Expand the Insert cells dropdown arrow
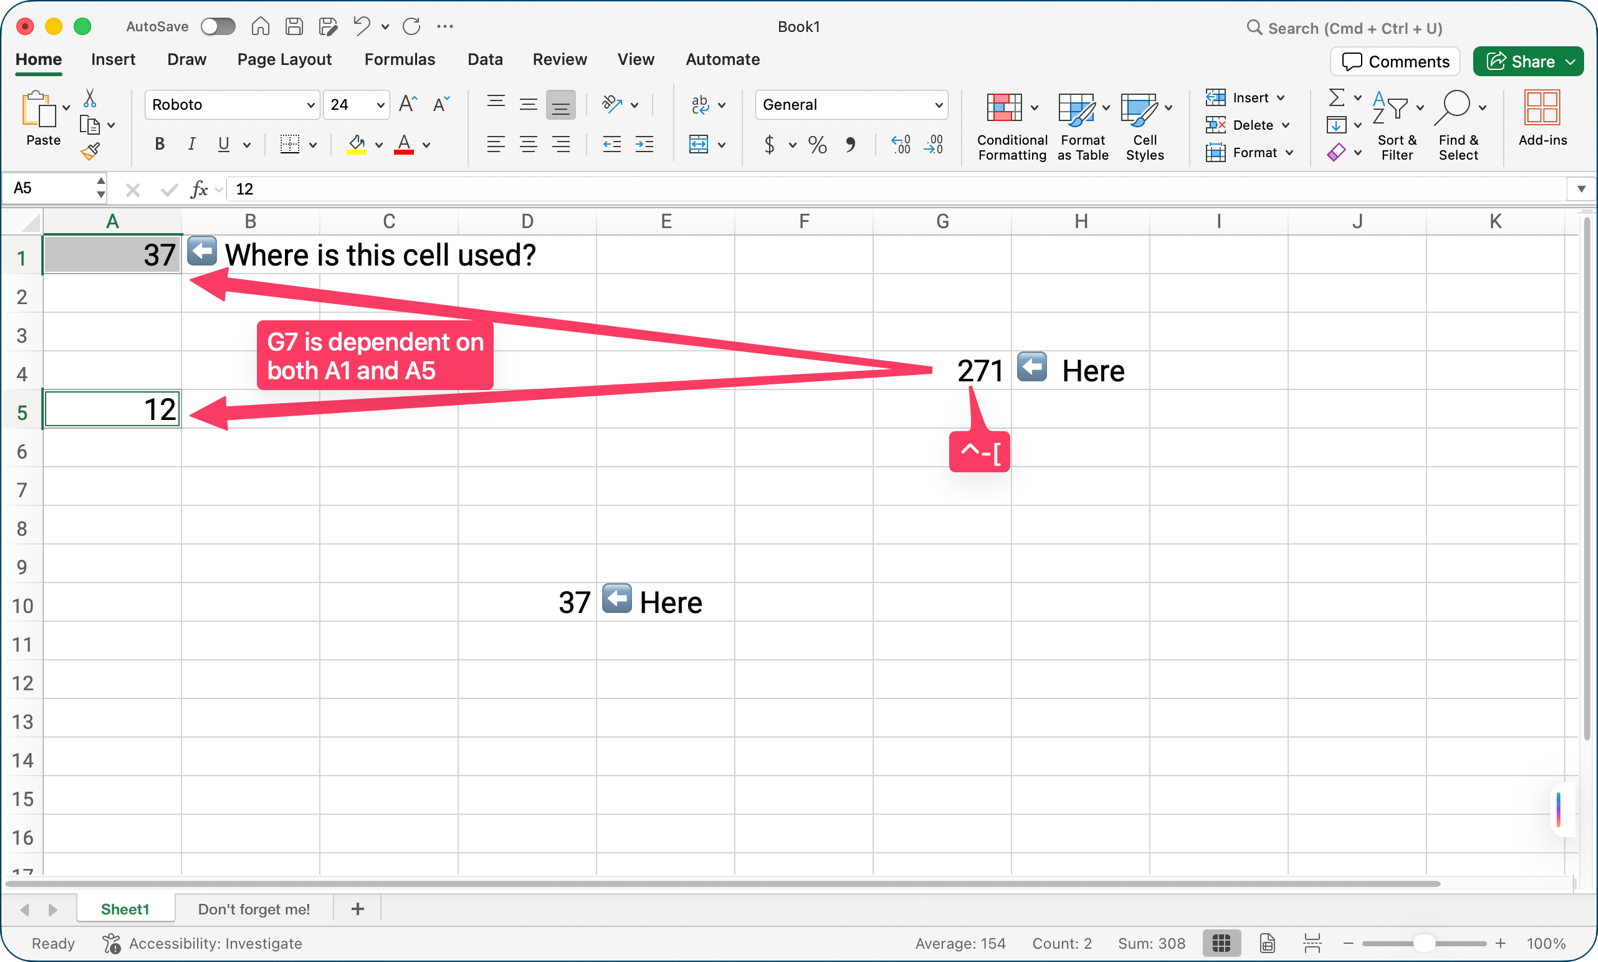The height and width of the screenshot is (962, 1598). (x=1281, y=98)
